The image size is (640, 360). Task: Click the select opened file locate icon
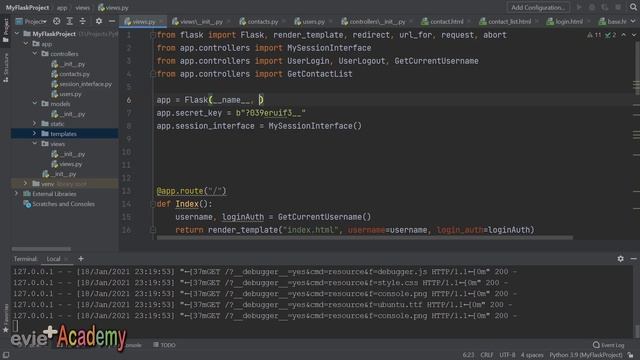(x=57, y=21)
